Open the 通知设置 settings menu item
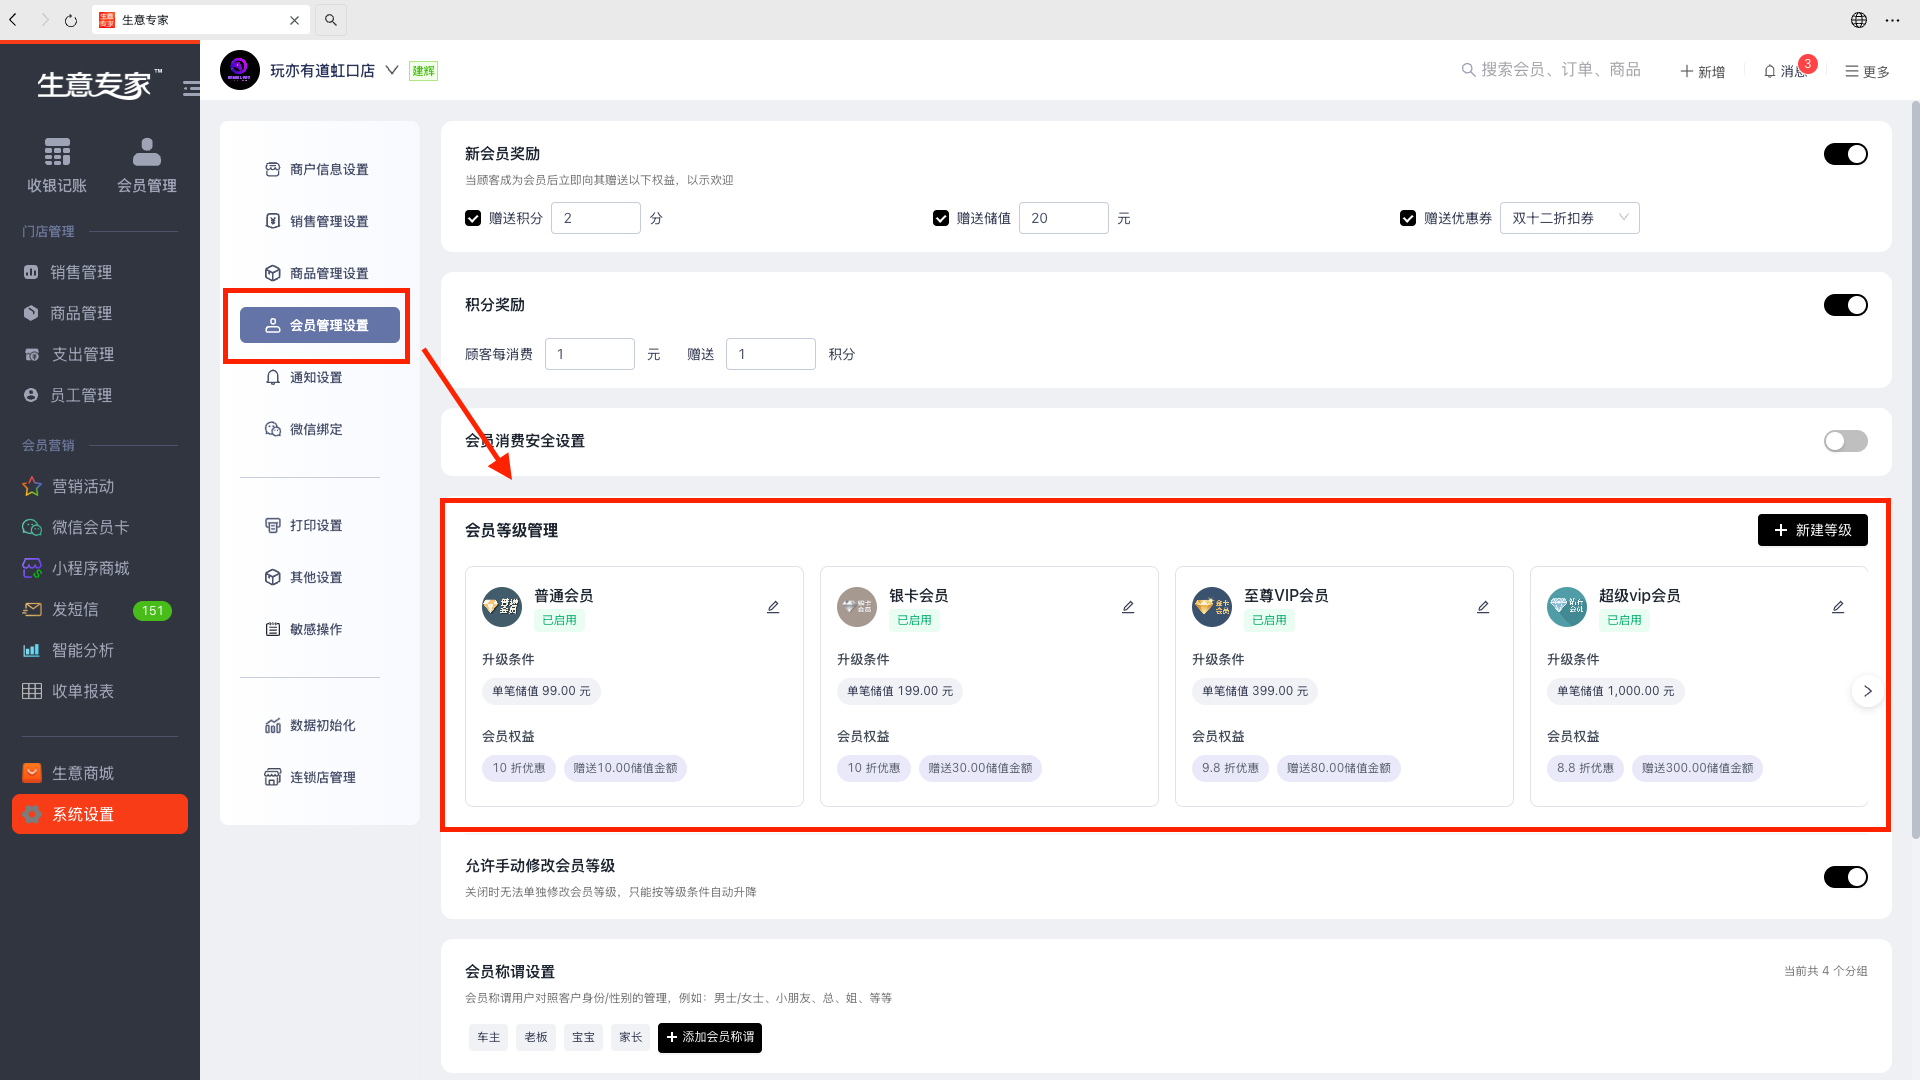Viewport: 1920px width, 1080px height. click(316, 377)
